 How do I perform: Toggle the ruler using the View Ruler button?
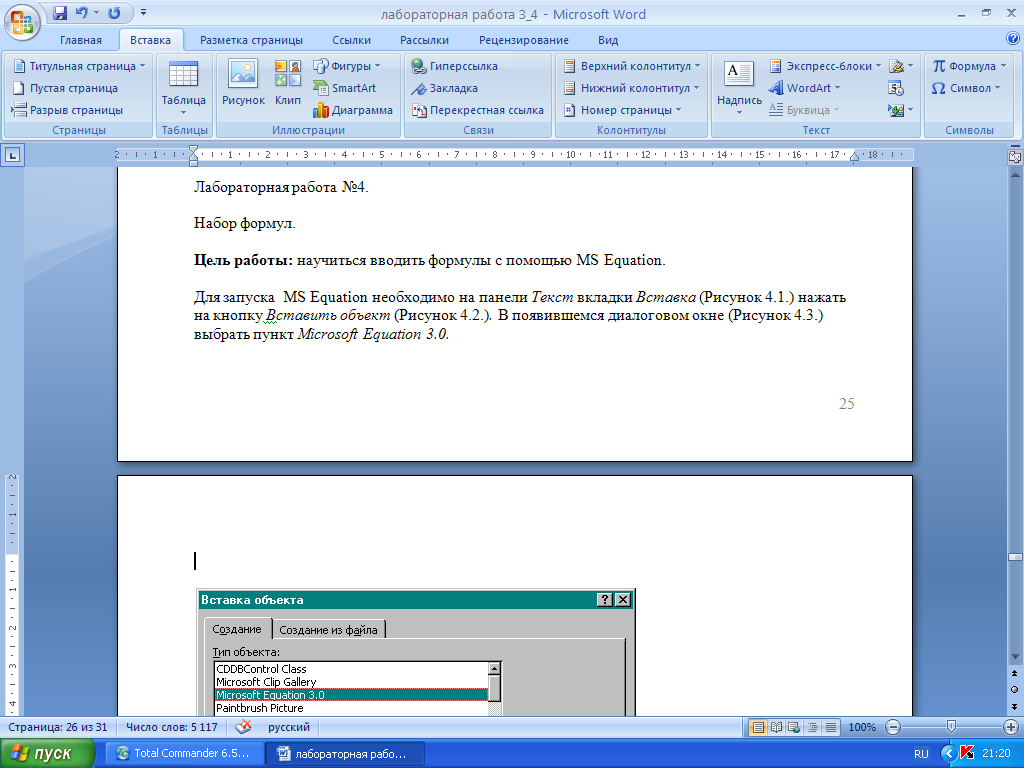coord(1015,156)
